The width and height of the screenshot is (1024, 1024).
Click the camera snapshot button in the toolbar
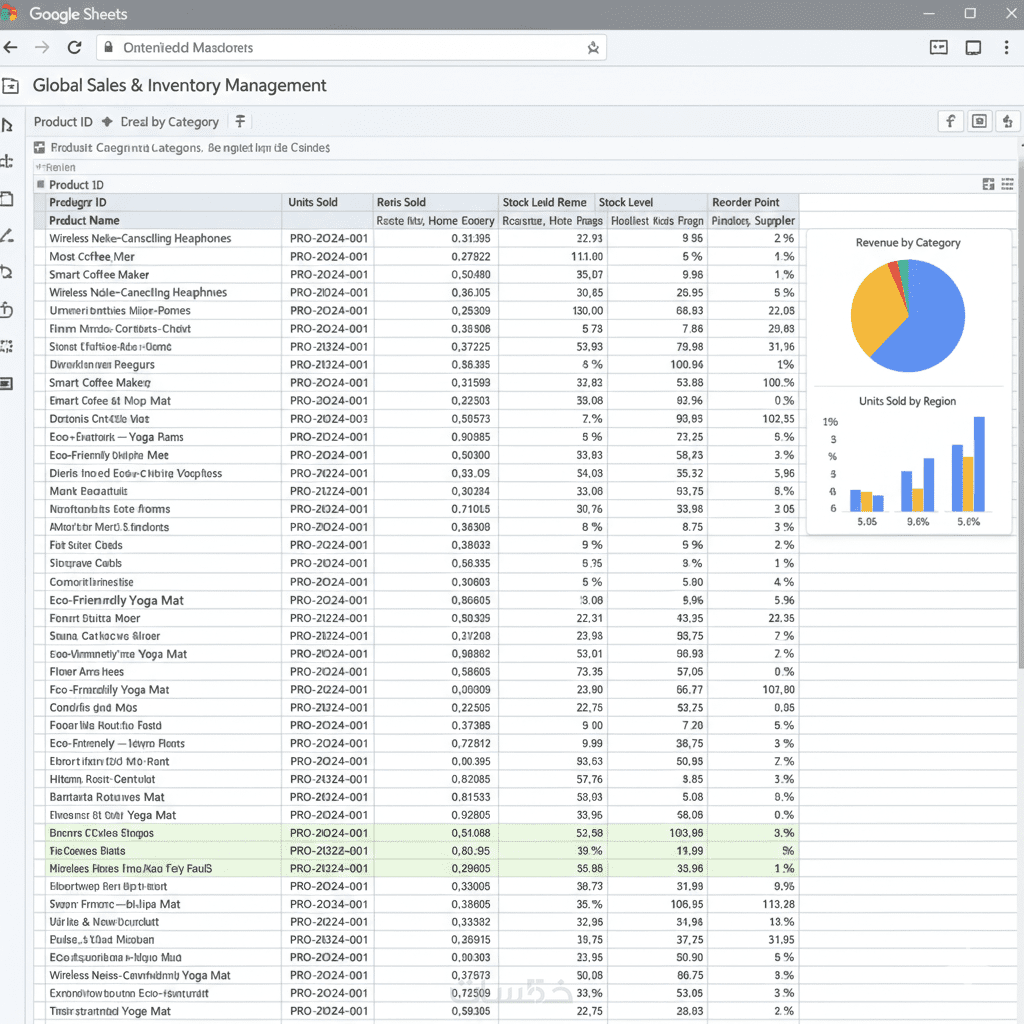979,121
